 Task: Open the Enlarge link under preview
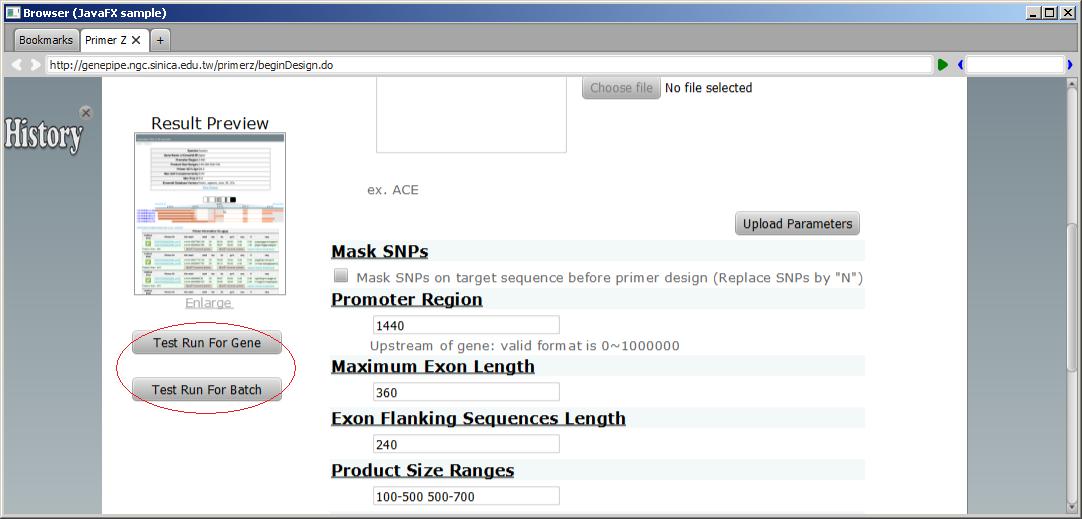coord(208,303)
